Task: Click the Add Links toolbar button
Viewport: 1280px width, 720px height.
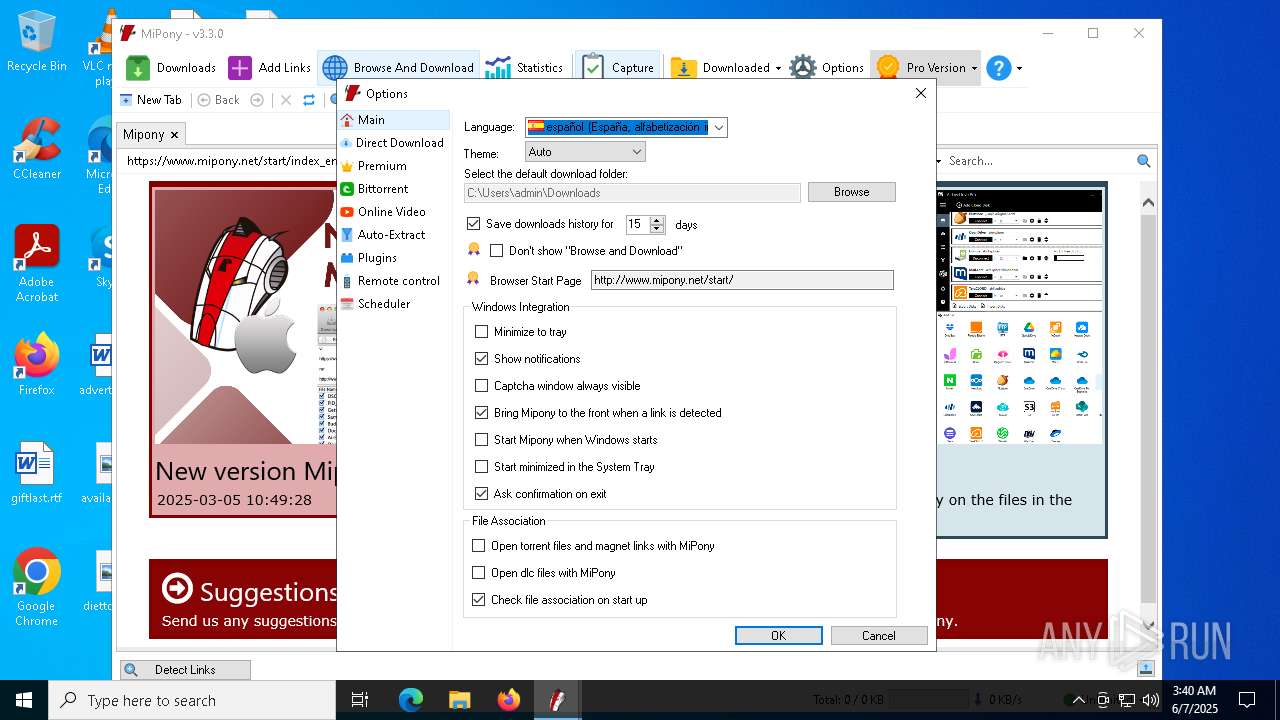Action: 269,67
